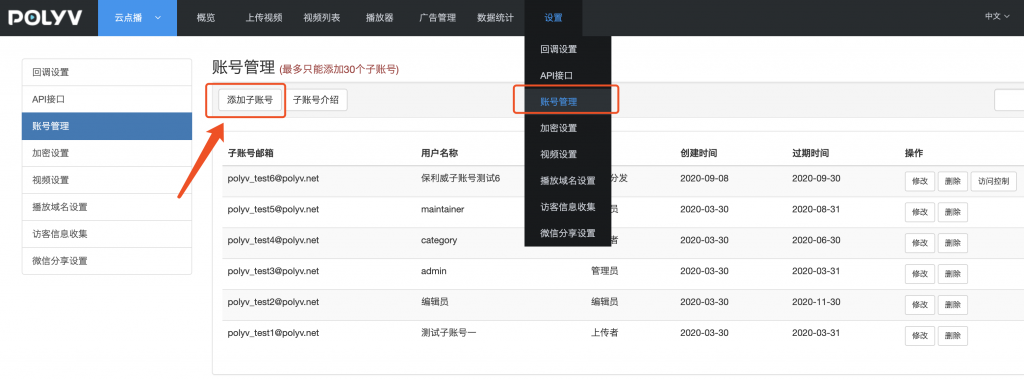Click 修改 for polyv_test4@polyv.net

920,243
